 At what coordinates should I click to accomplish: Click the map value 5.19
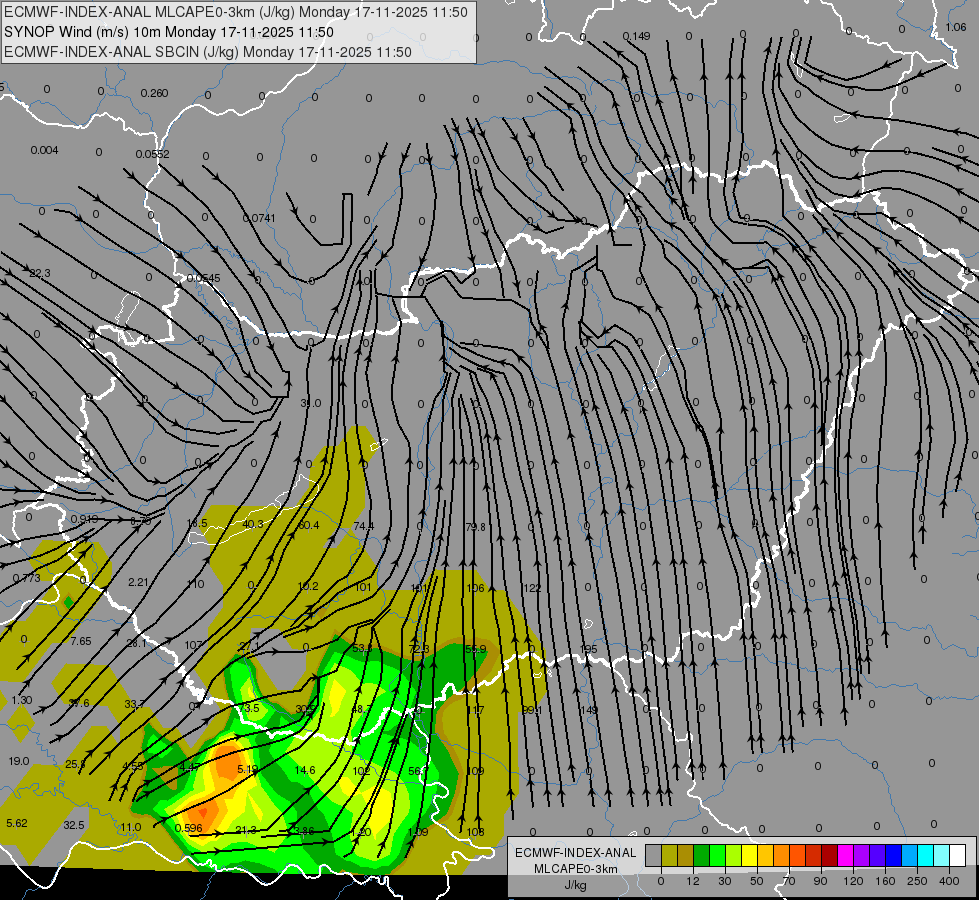248,769
